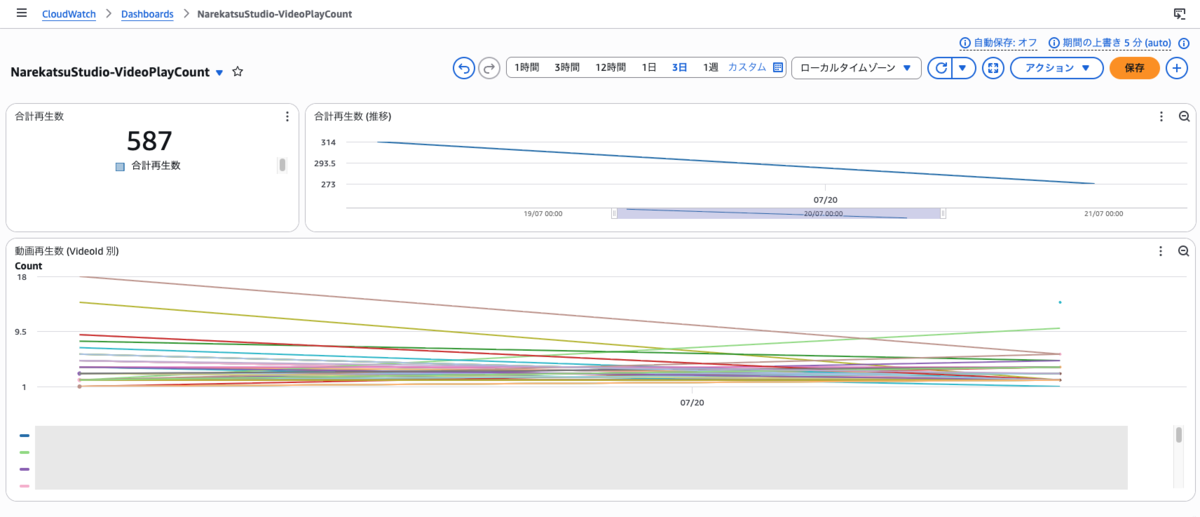Go to the CloudWatch breadcrumb link

coord(69,15)
